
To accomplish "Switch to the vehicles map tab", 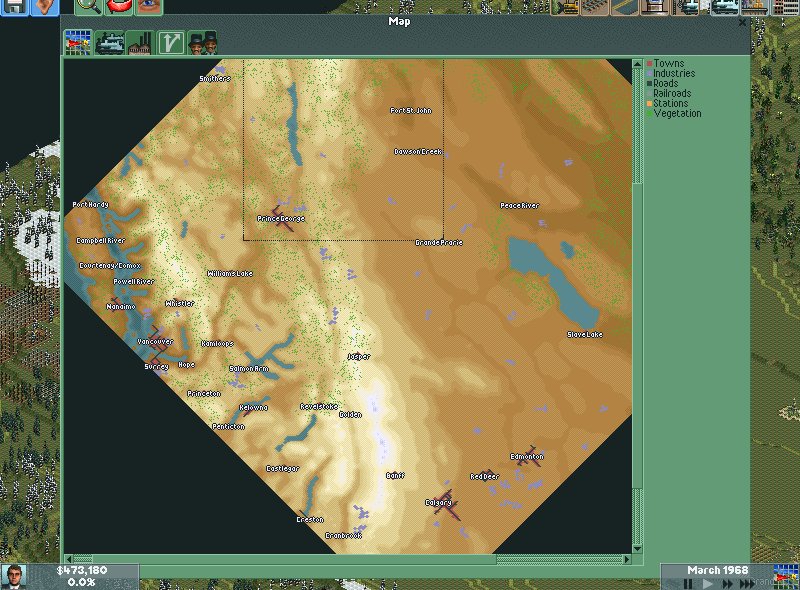I will [109, 42].
